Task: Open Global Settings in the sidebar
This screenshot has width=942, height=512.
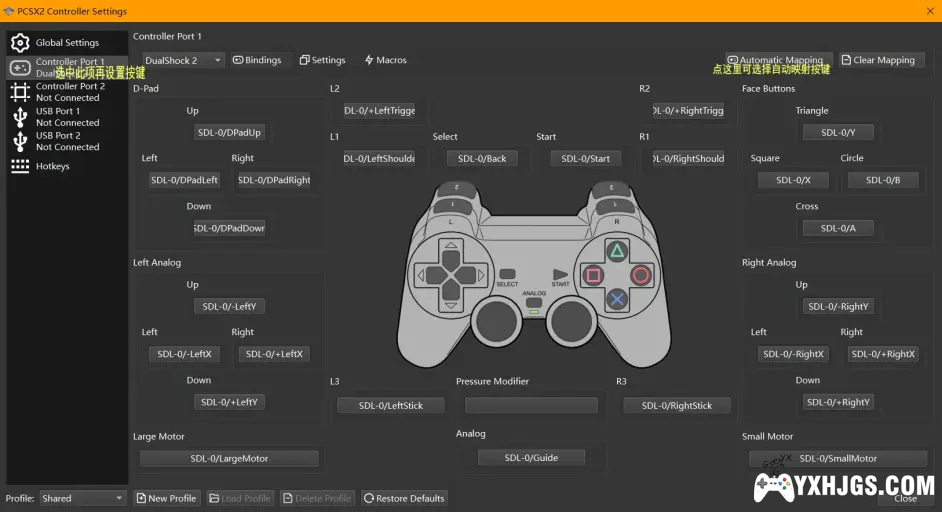Action: pyautogui.click(x=66, y=43)
